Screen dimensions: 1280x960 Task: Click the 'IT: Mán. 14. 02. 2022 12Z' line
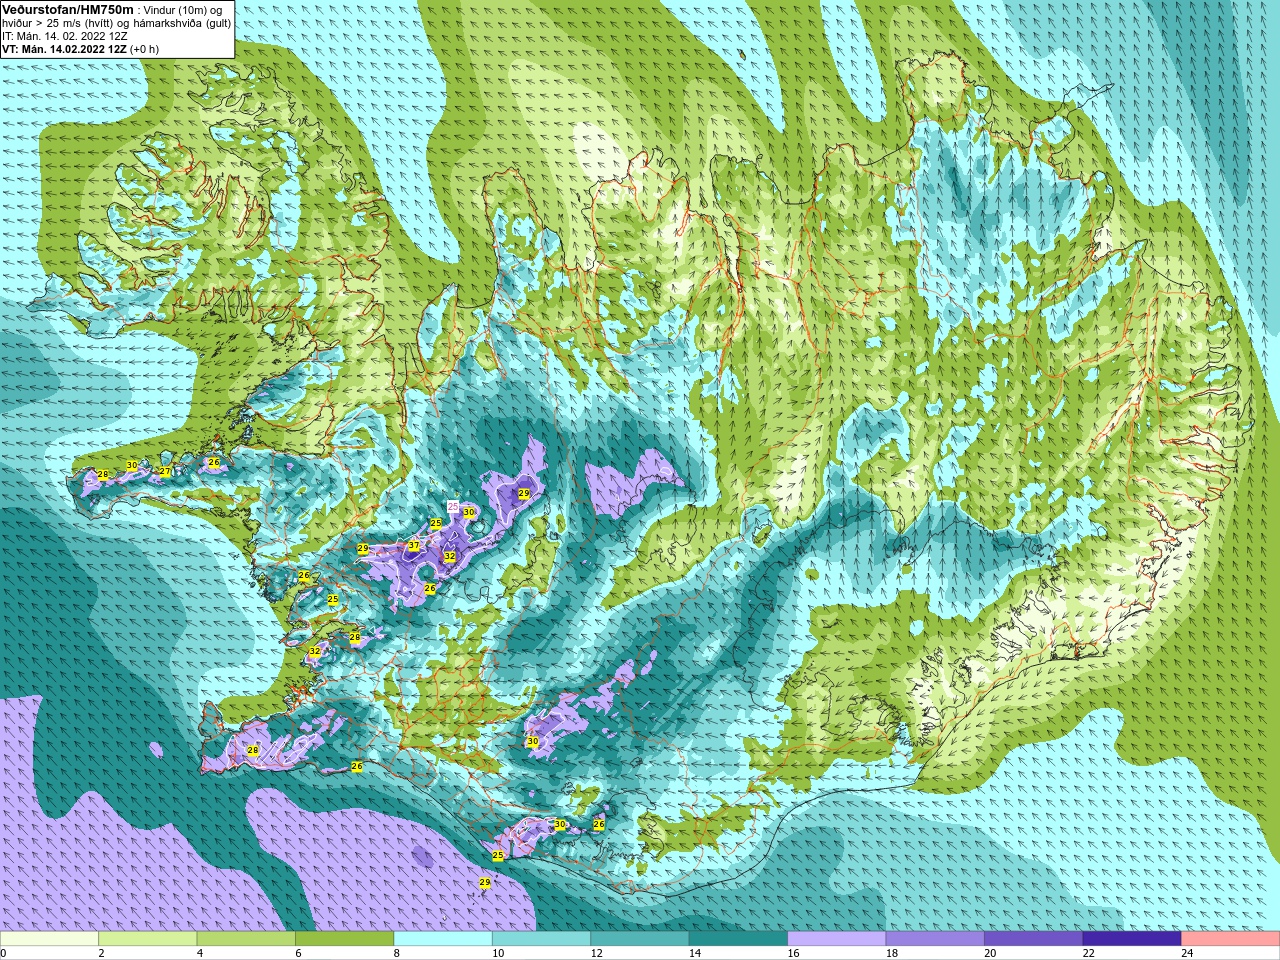click(x=64, y=36)
